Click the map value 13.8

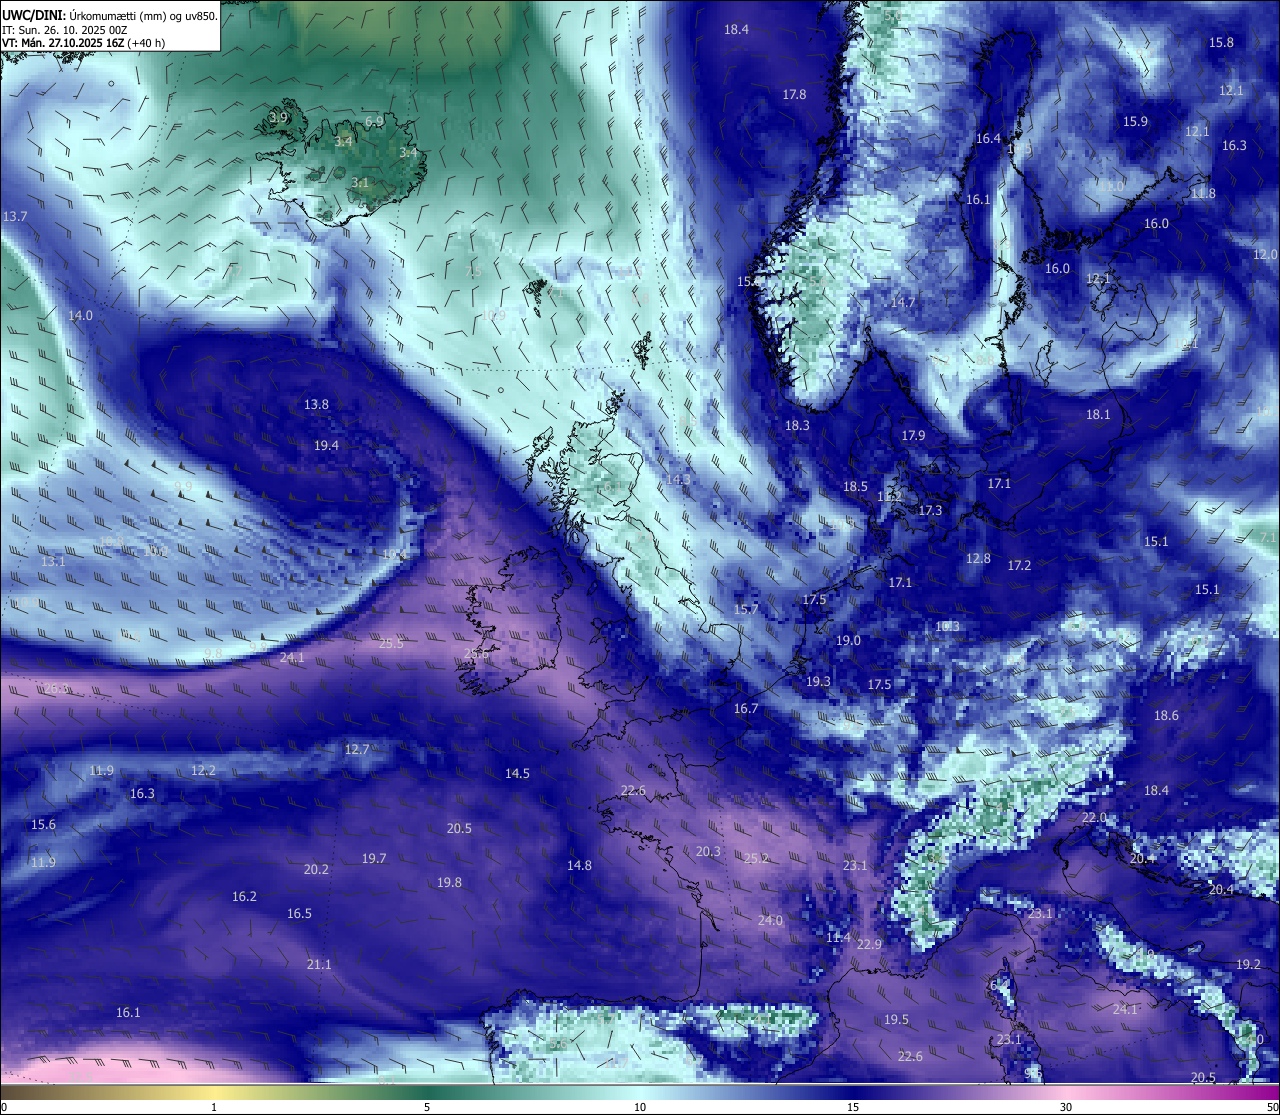coord(316,404)
